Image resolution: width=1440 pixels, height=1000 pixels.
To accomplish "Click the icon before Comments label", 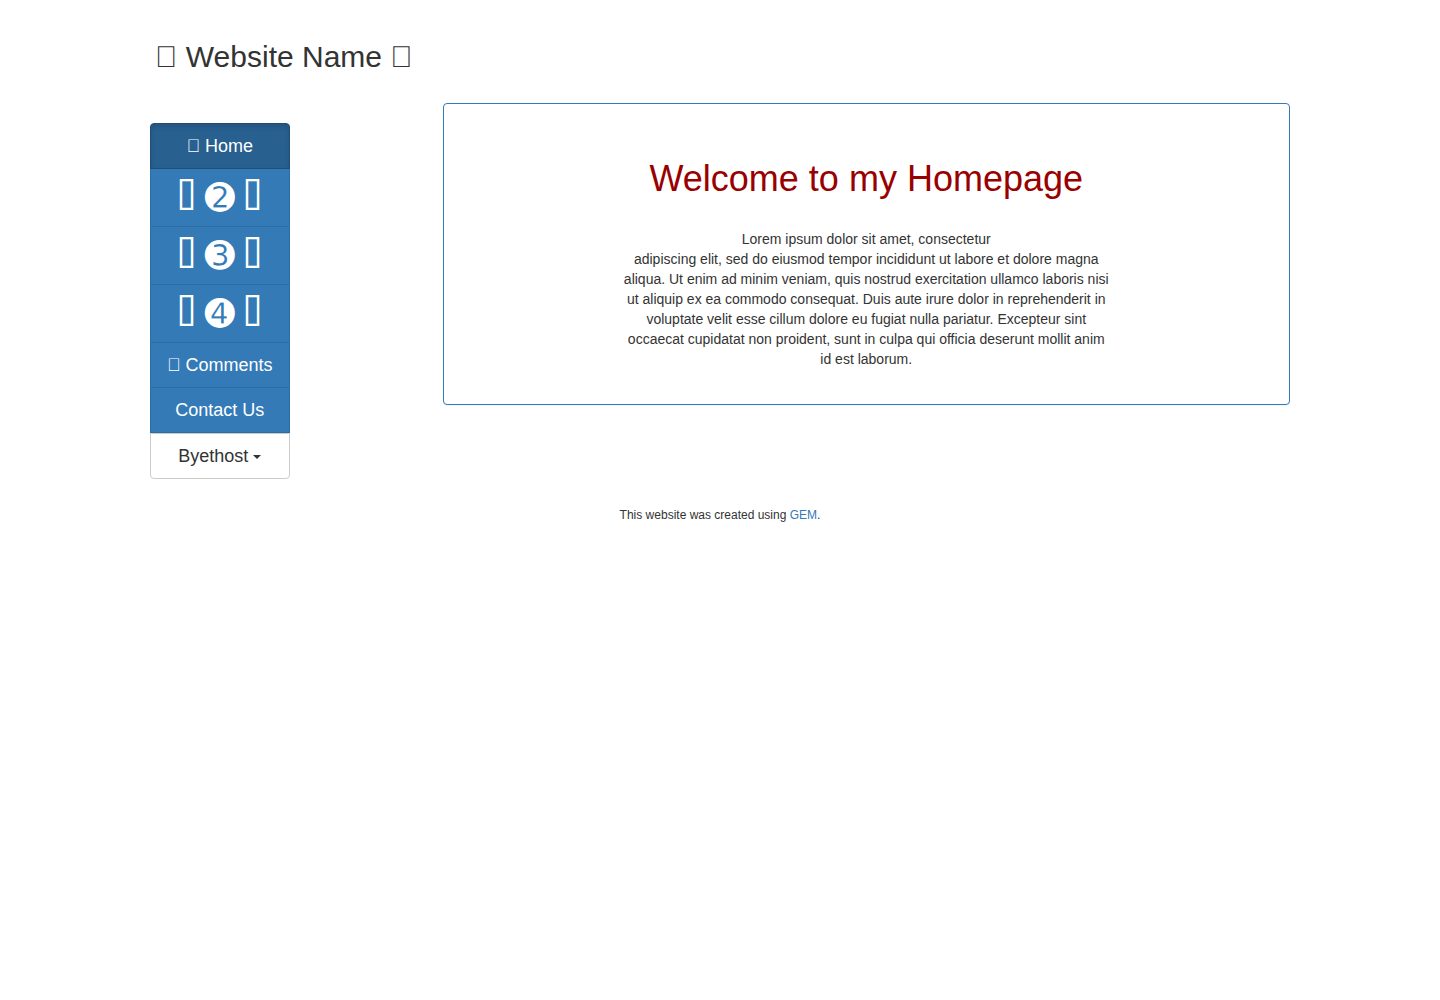I will point(174,365).
